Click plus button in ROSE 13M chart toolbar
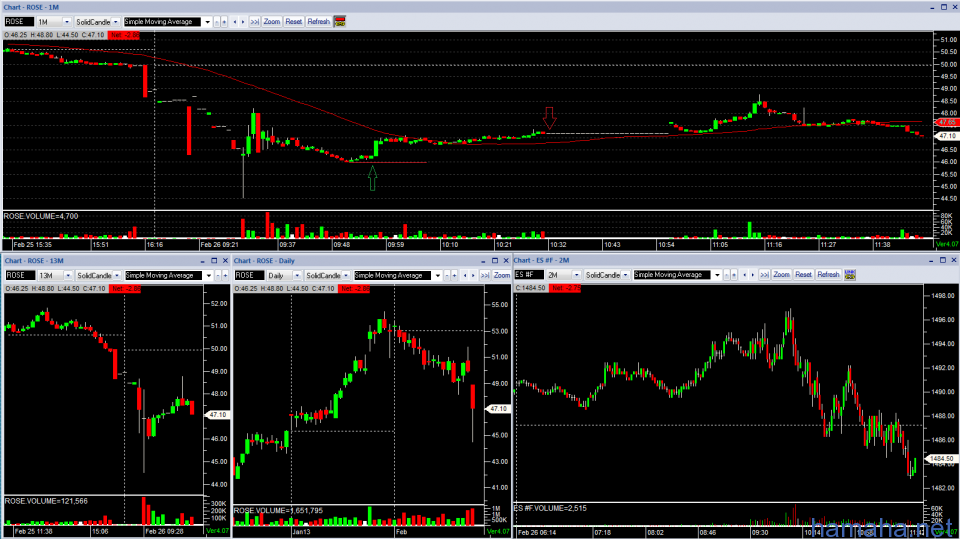Image resolution: width=960 pixels, height=539 pixels. 225,276
